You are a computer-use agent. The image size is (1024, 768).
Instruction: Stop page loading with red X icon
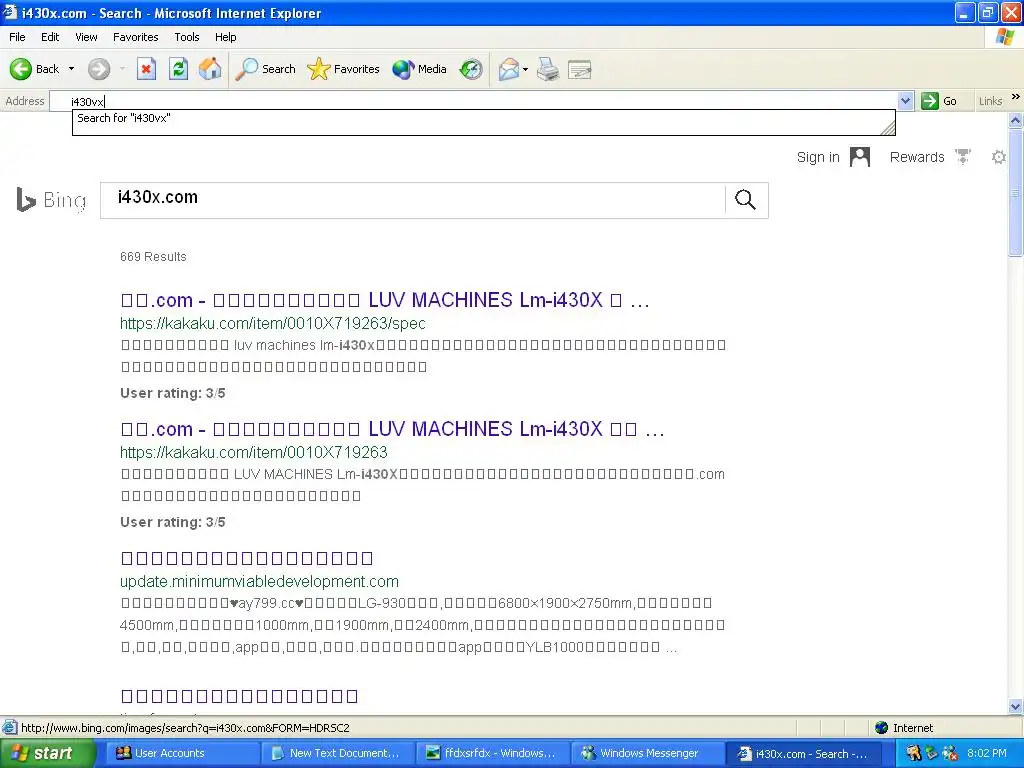point(146,69)
